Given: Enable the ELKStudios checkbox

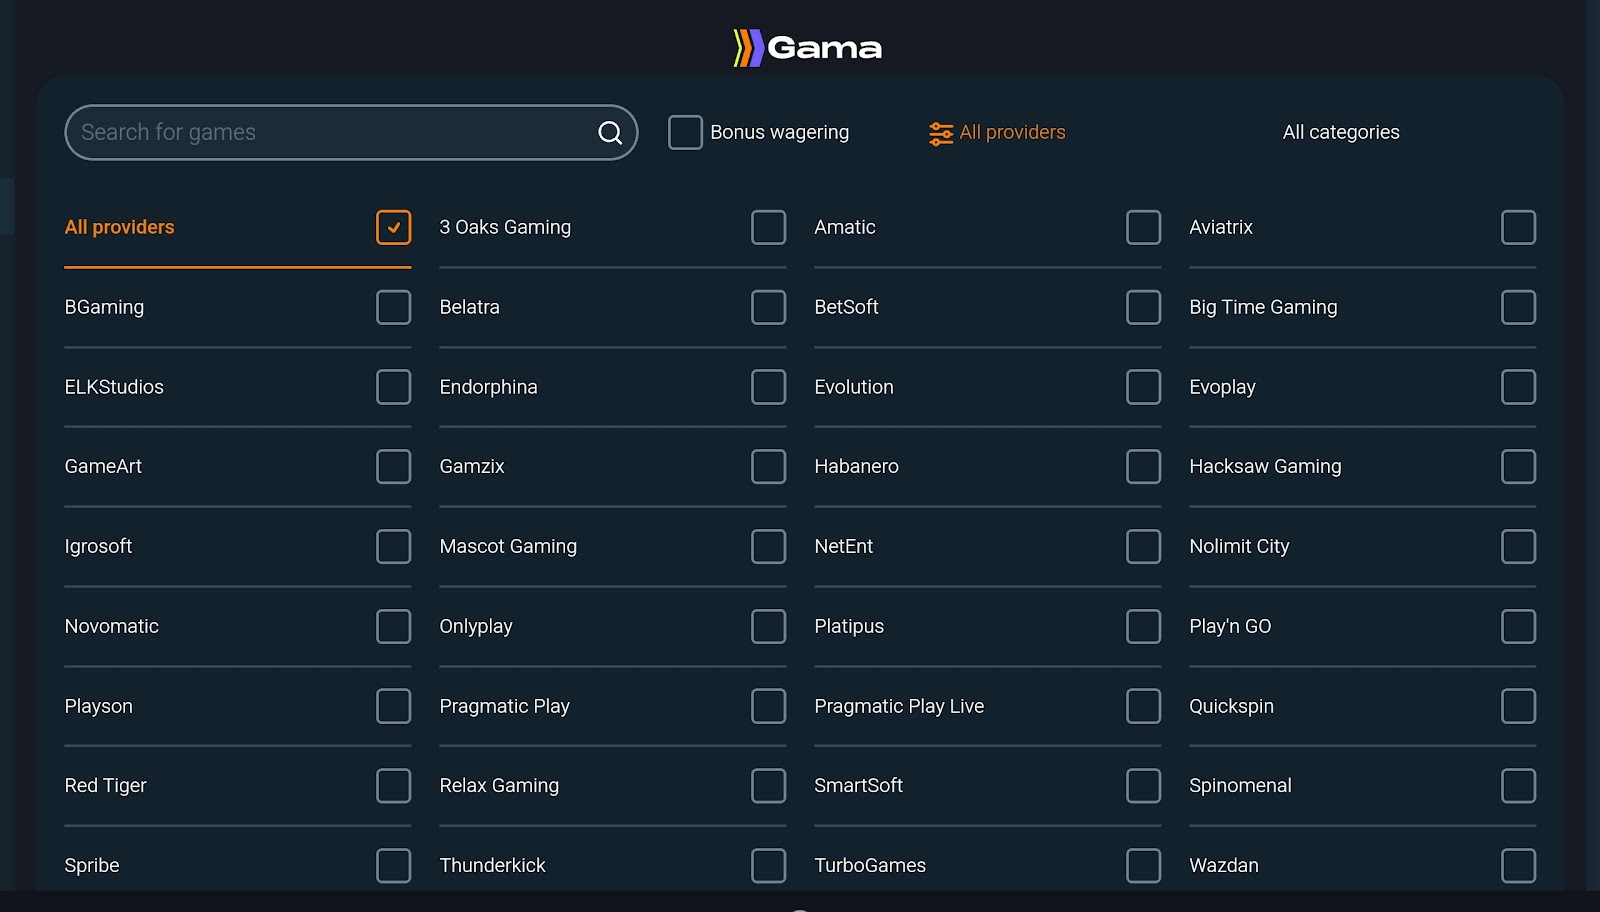Looking at the screenshot, I should 394,387.
